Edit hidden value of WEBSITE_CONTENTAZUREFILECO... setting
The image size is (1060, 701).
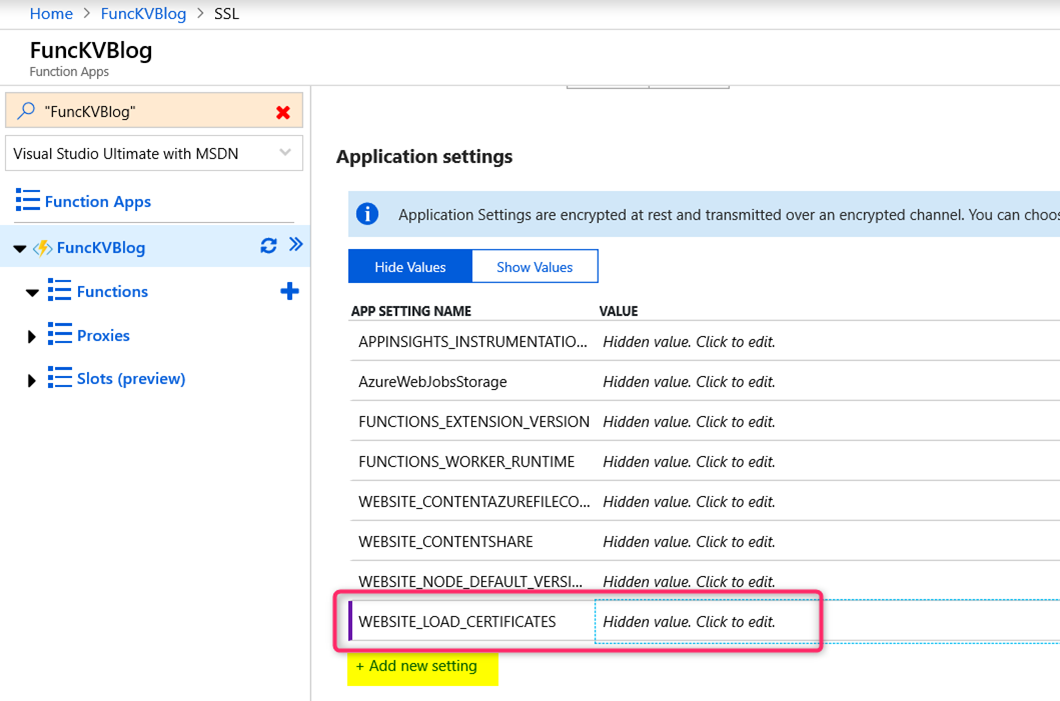tap(689, 501)
